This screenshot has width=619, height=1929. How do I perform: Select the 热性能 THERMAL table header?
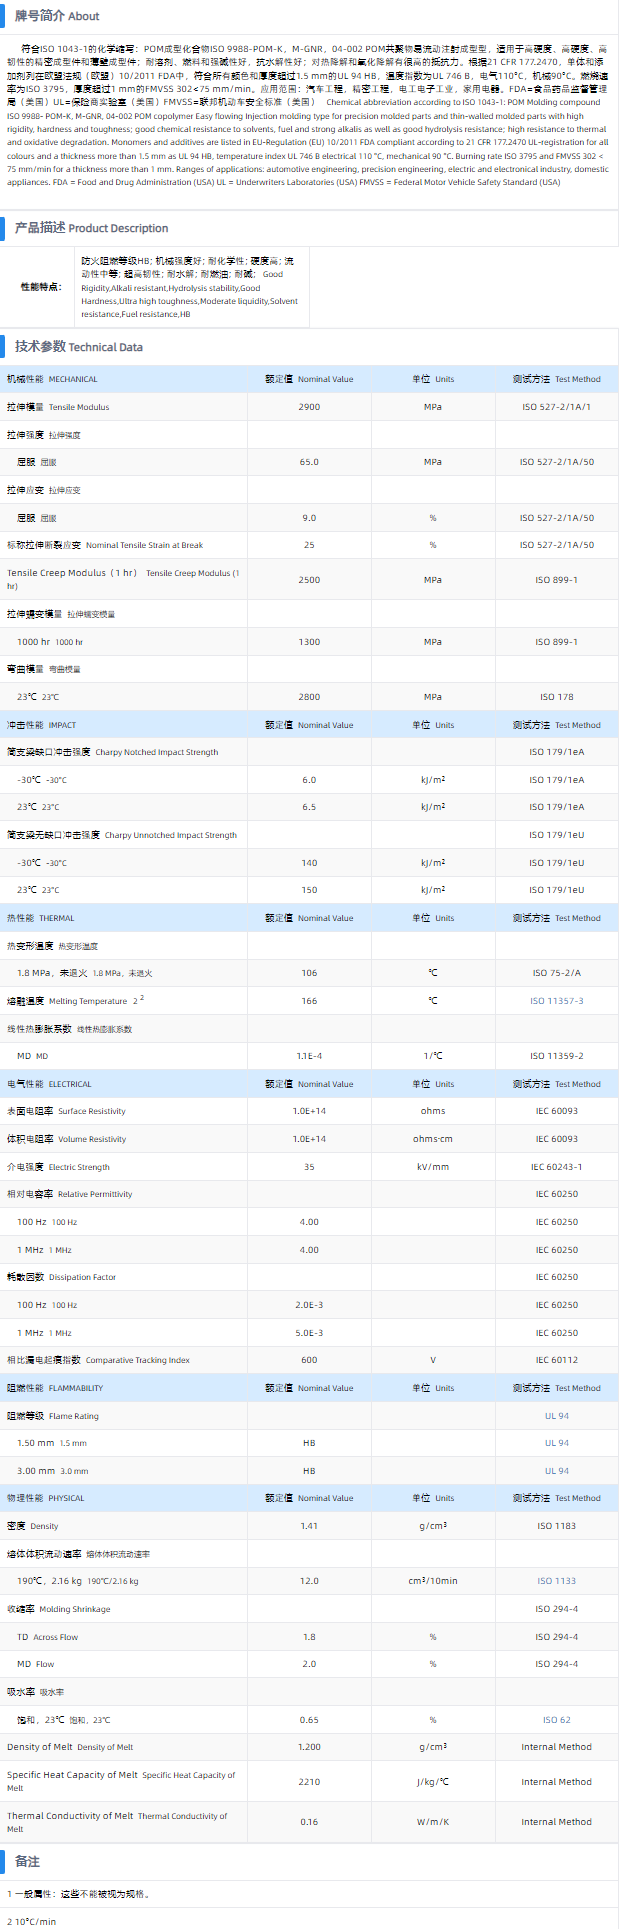pyautogui.click(x=40, y=918)
